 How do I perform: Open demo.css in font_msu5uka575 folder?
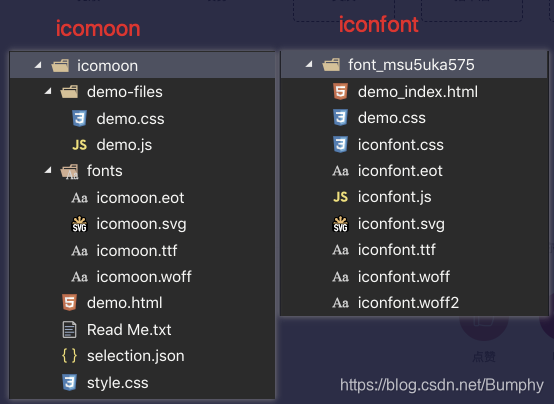point(391,118)
